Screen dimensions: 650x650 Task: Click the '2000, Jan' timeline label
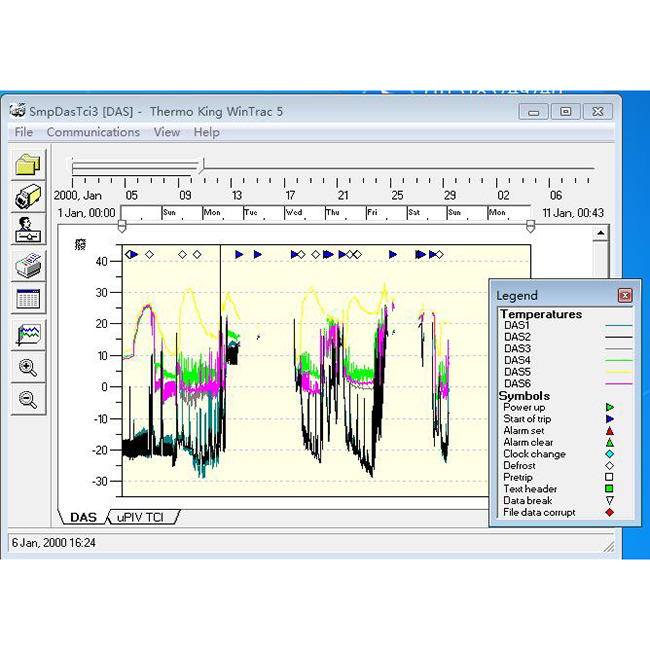click(78, 195)
